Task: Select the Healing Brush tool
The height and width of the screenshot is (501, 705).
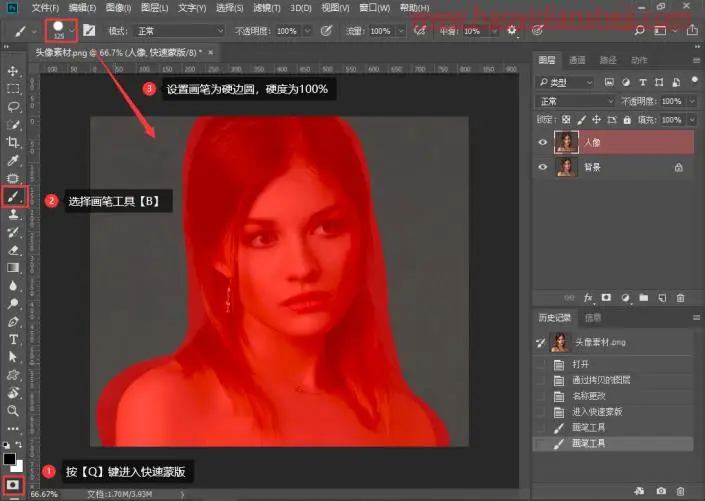Action: [13, 179]
